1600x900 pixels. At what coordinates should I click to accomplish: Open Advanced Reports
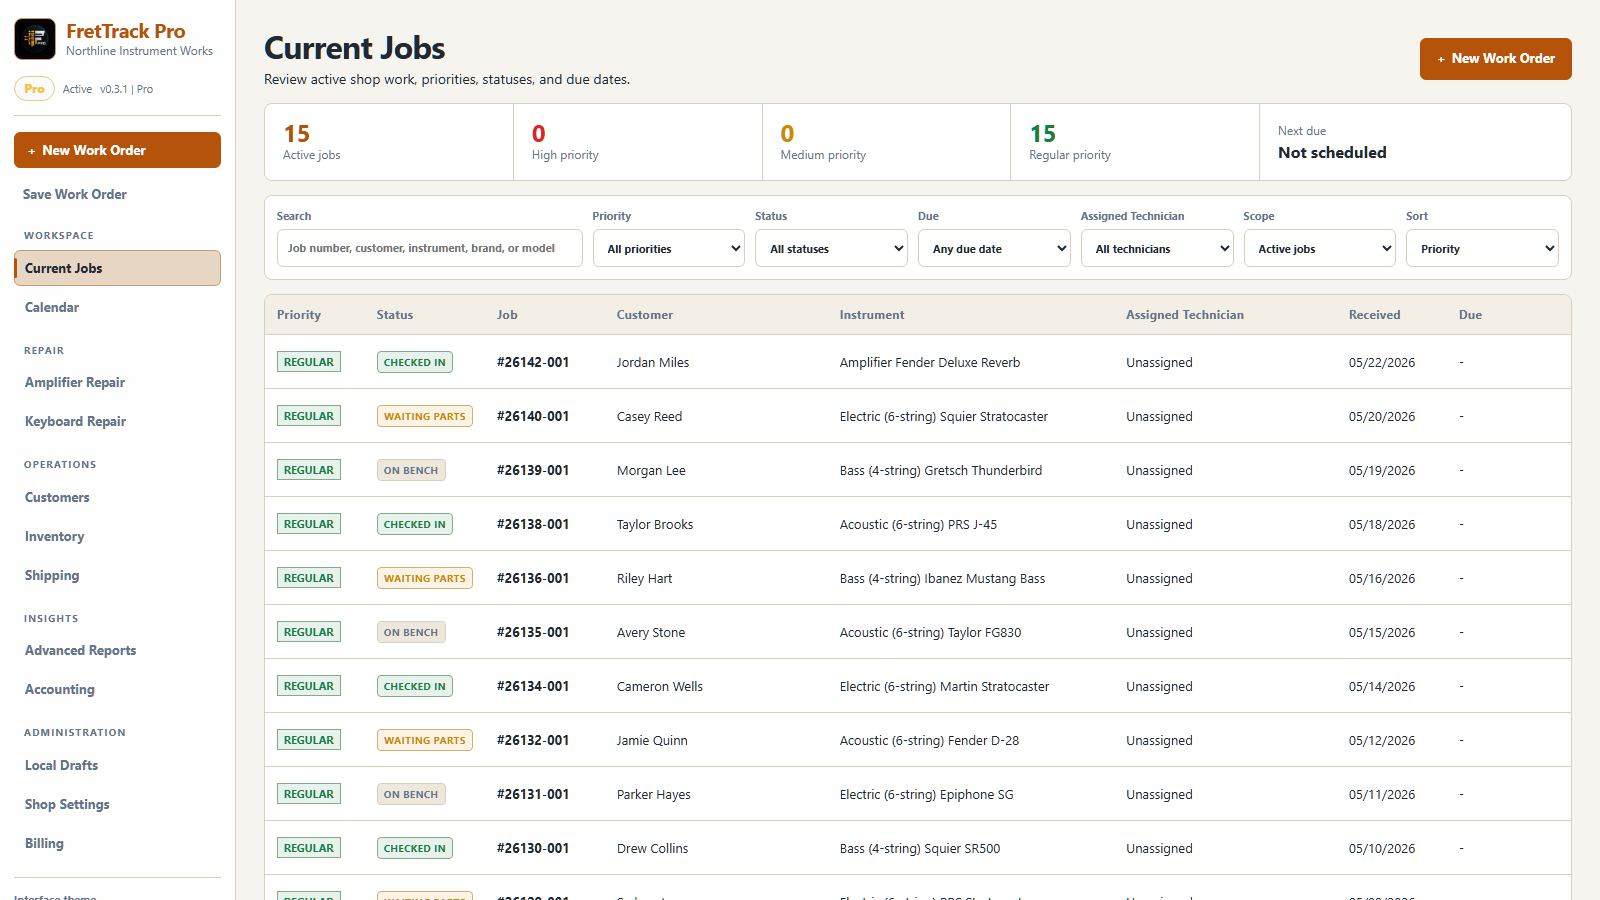point(80,650)
